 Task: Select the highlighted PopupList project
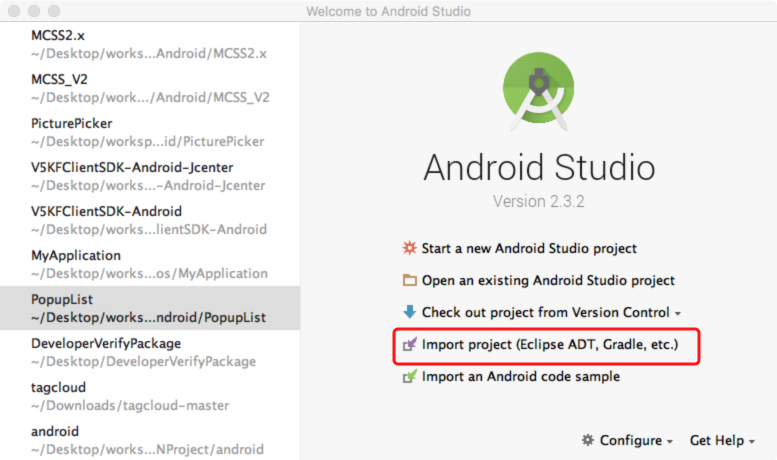tap(150, 308)
